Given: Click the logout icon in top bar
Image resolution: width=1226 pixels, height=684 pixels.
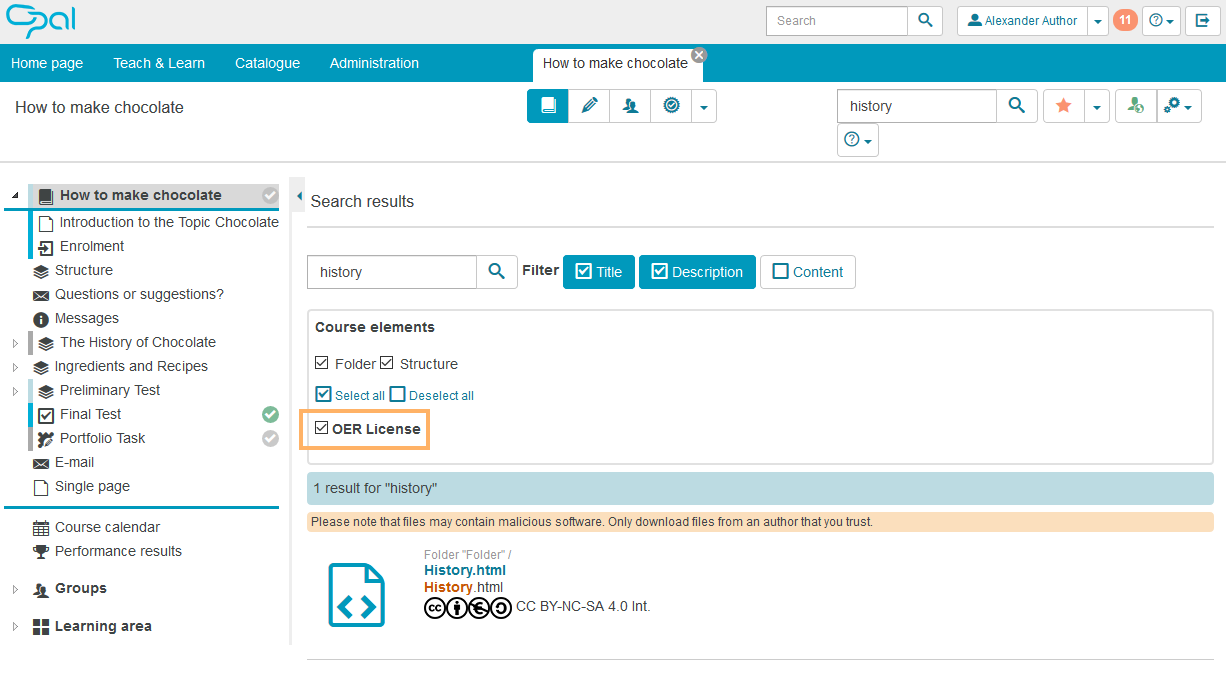Looking at the screenshot, I should click(x=1203, y=20).
